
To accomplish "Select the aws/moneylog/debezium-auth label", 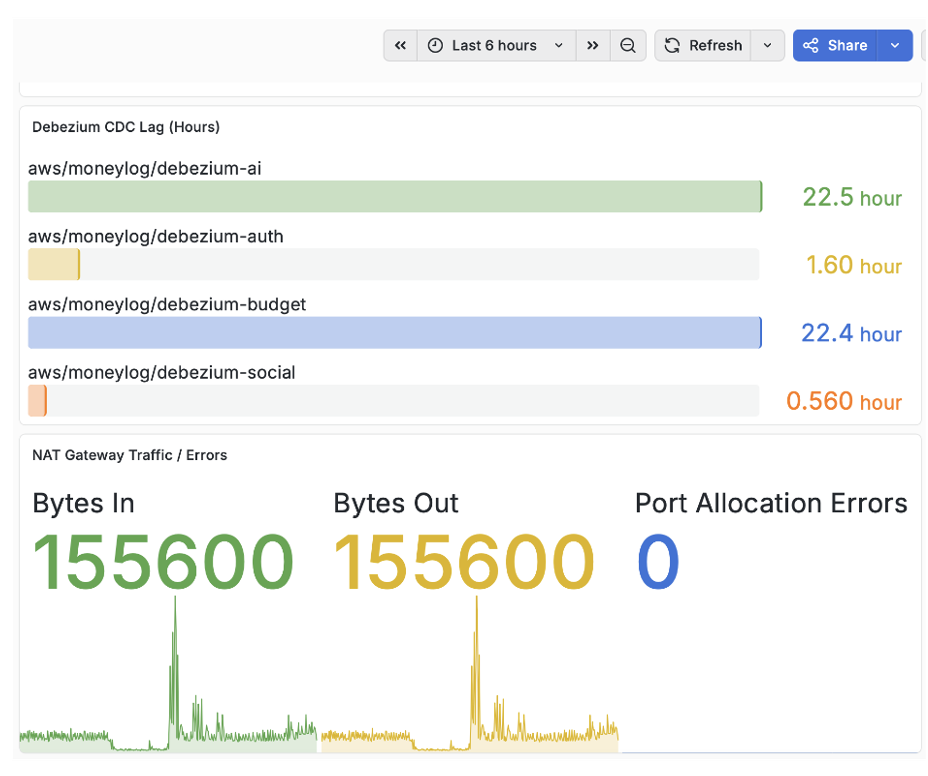I will click(x=156, y=237).
